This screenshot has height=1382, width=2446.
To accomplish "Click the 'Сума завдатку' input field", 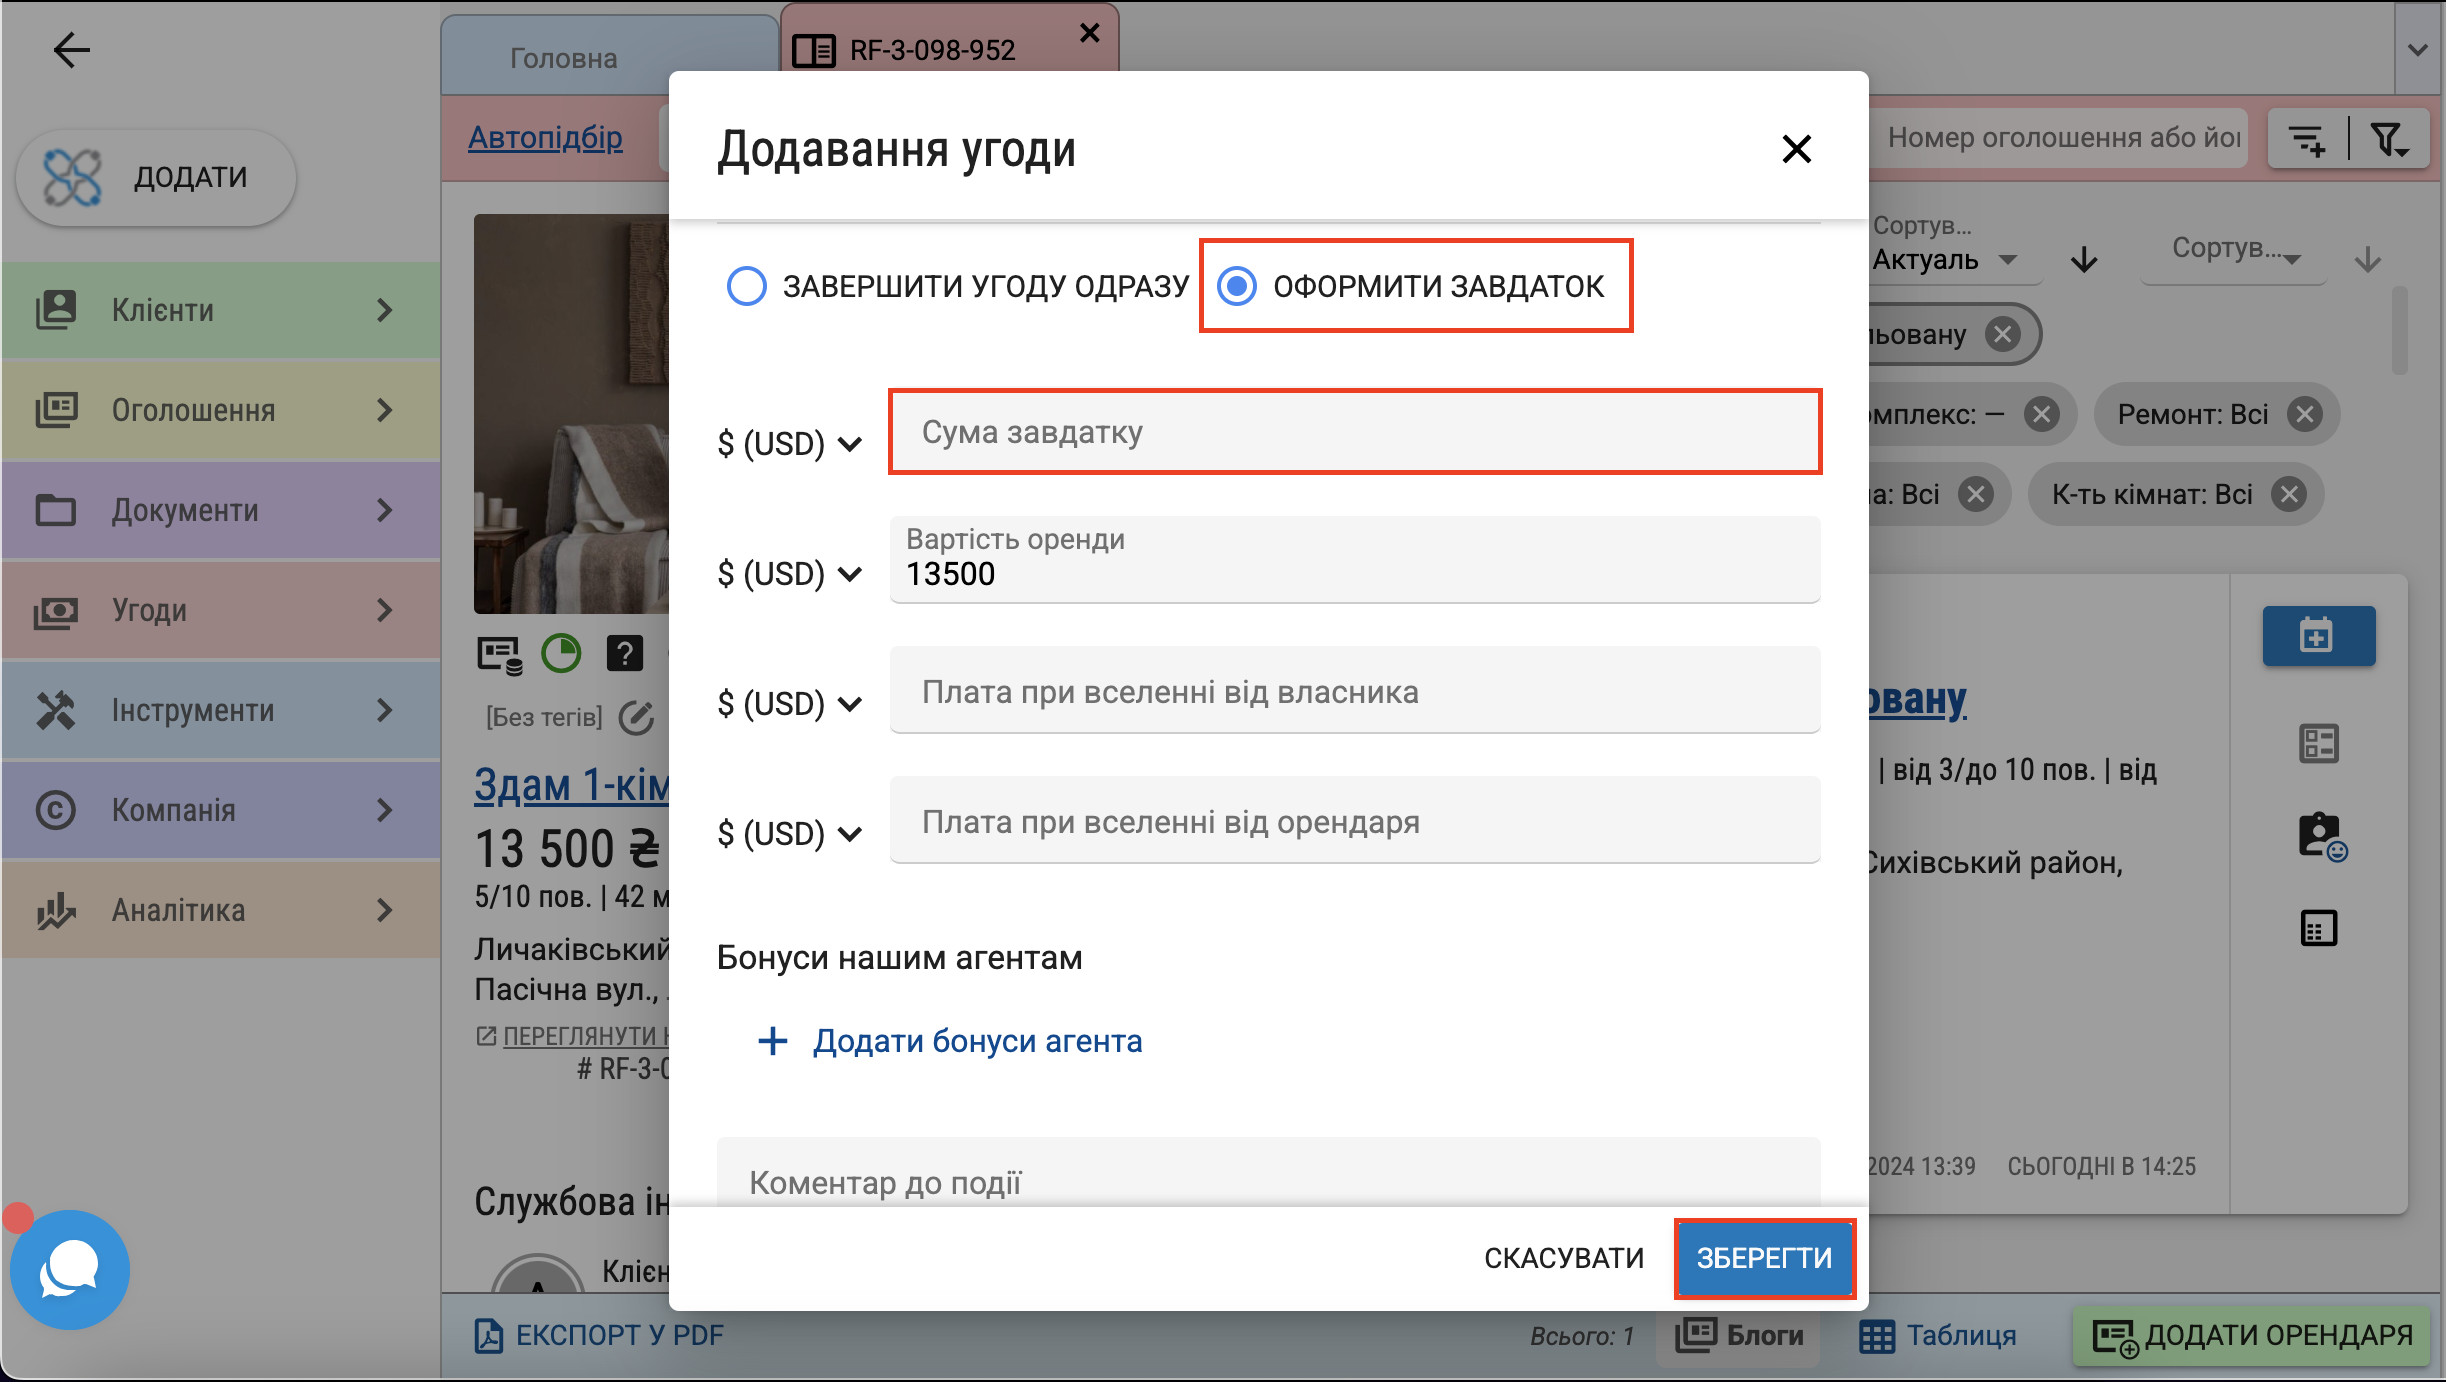I will pyautogui.click(x=1355, y=432).
